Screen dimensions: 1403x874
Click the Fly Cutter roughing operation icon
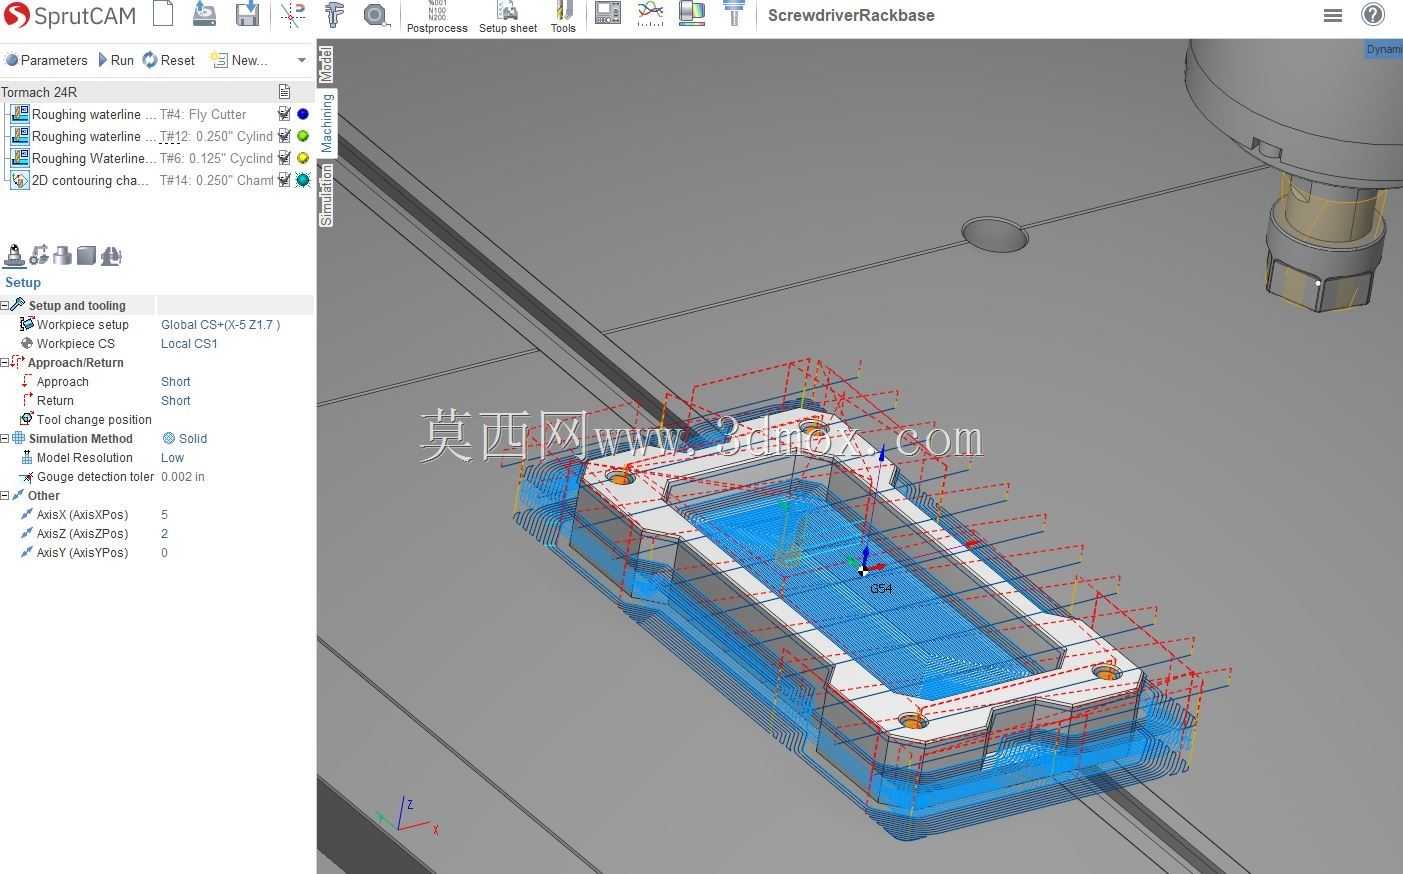click(x=20, y=114)
